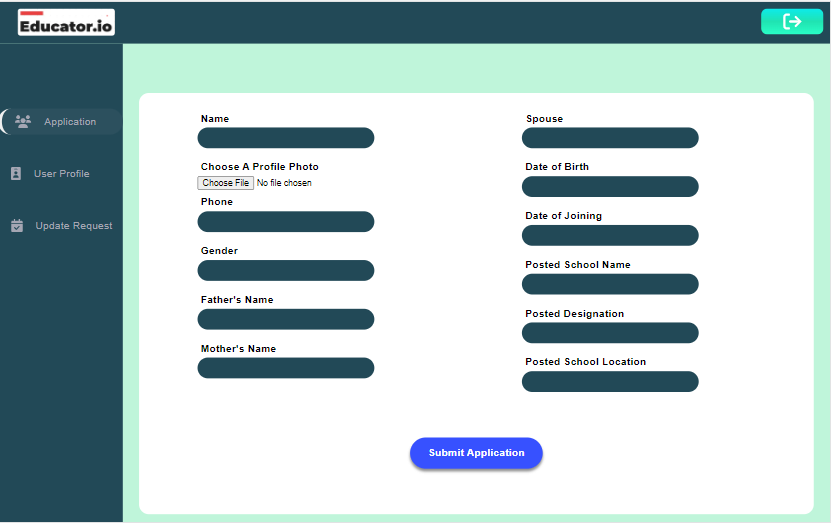Click the Update Request calendar icon
This screenshot has height=523, width=831.
(x=17, y=225)
